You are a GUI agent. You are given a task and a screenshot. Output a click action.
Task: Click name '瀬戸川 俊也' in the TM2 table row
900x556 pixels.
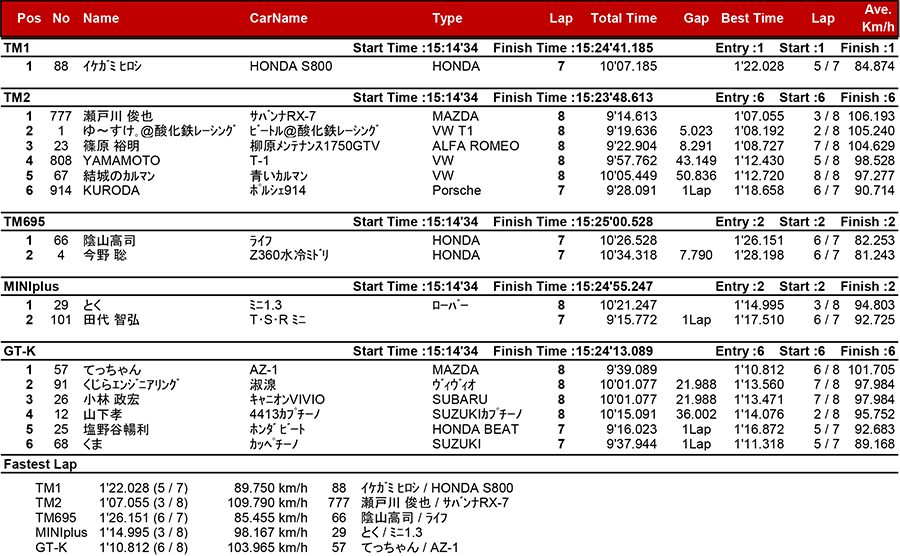118,116
